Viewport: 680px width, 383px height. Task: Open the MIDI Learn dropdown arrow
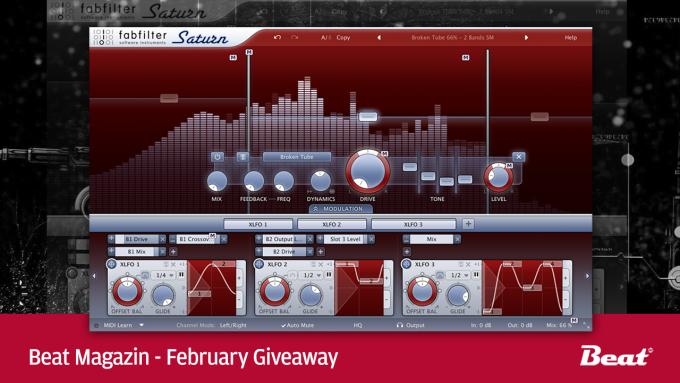tap(141, 325)
